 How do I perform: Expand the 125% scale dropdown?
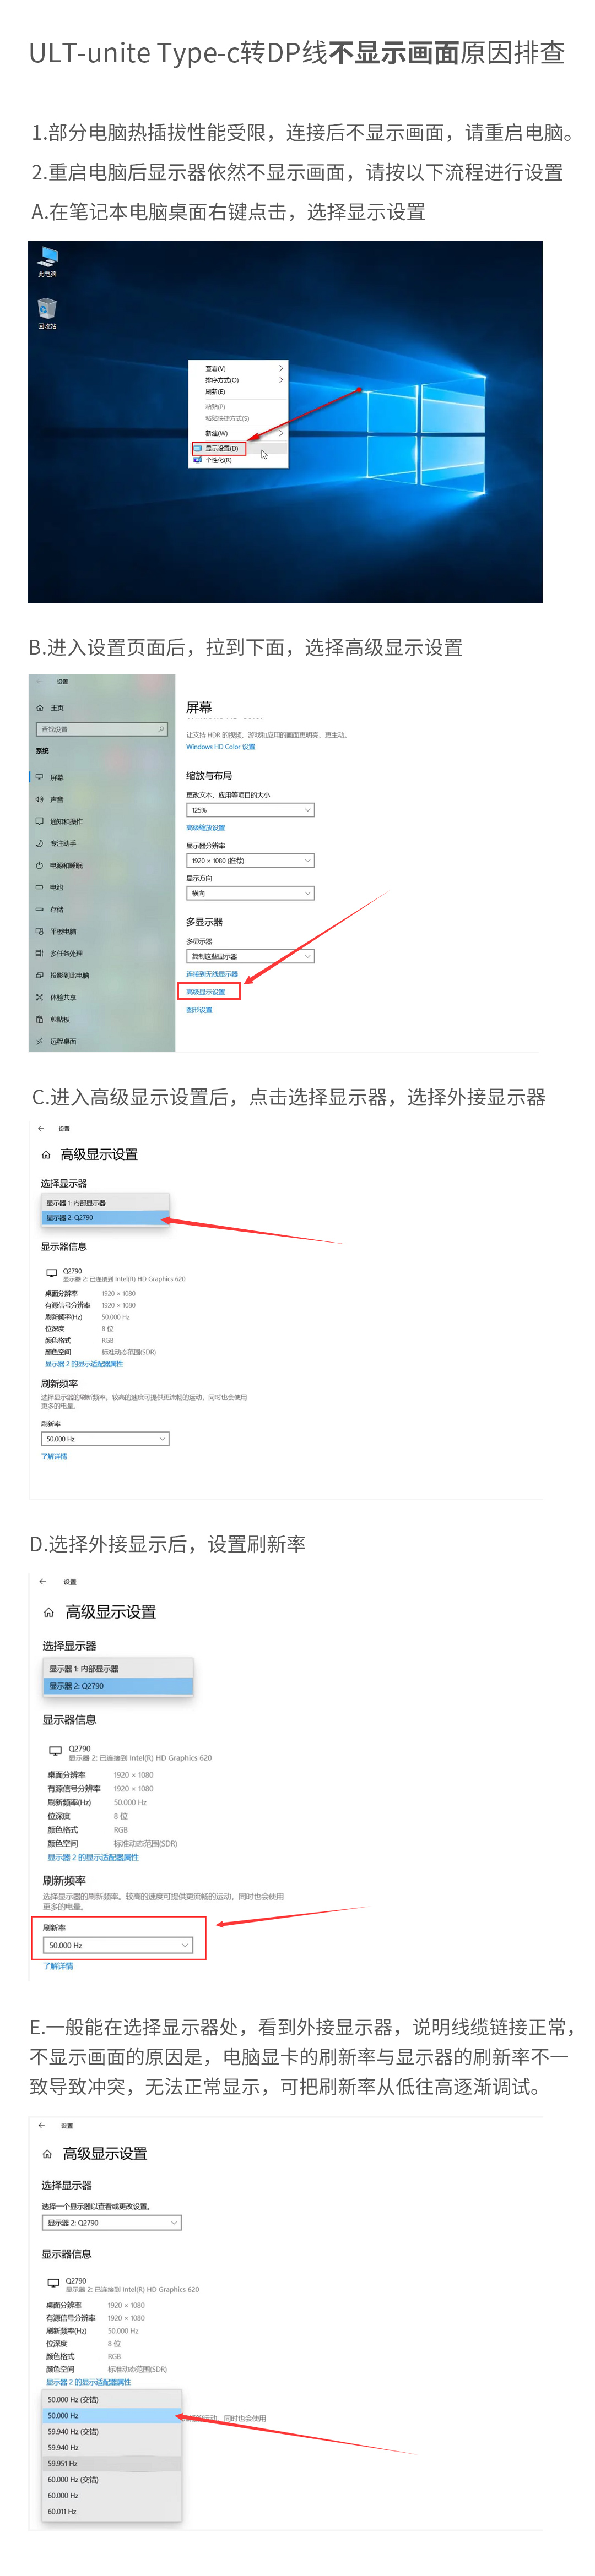250,810
